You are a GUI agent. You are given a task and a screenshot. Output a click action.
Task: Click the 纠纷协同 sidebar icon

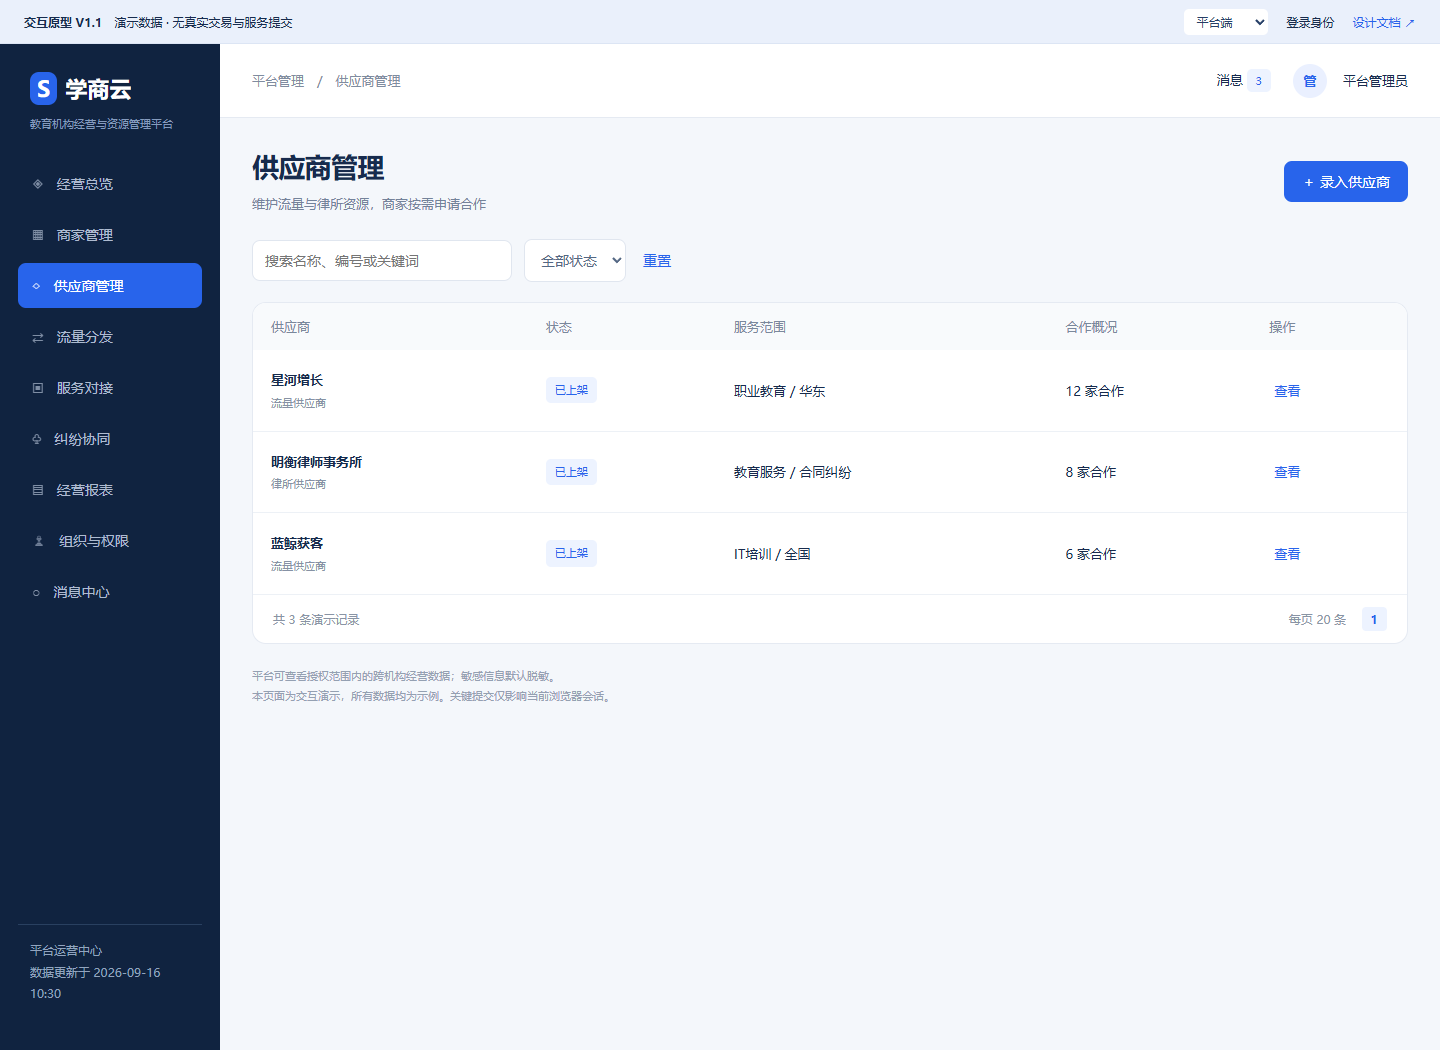tap(37, 439)
